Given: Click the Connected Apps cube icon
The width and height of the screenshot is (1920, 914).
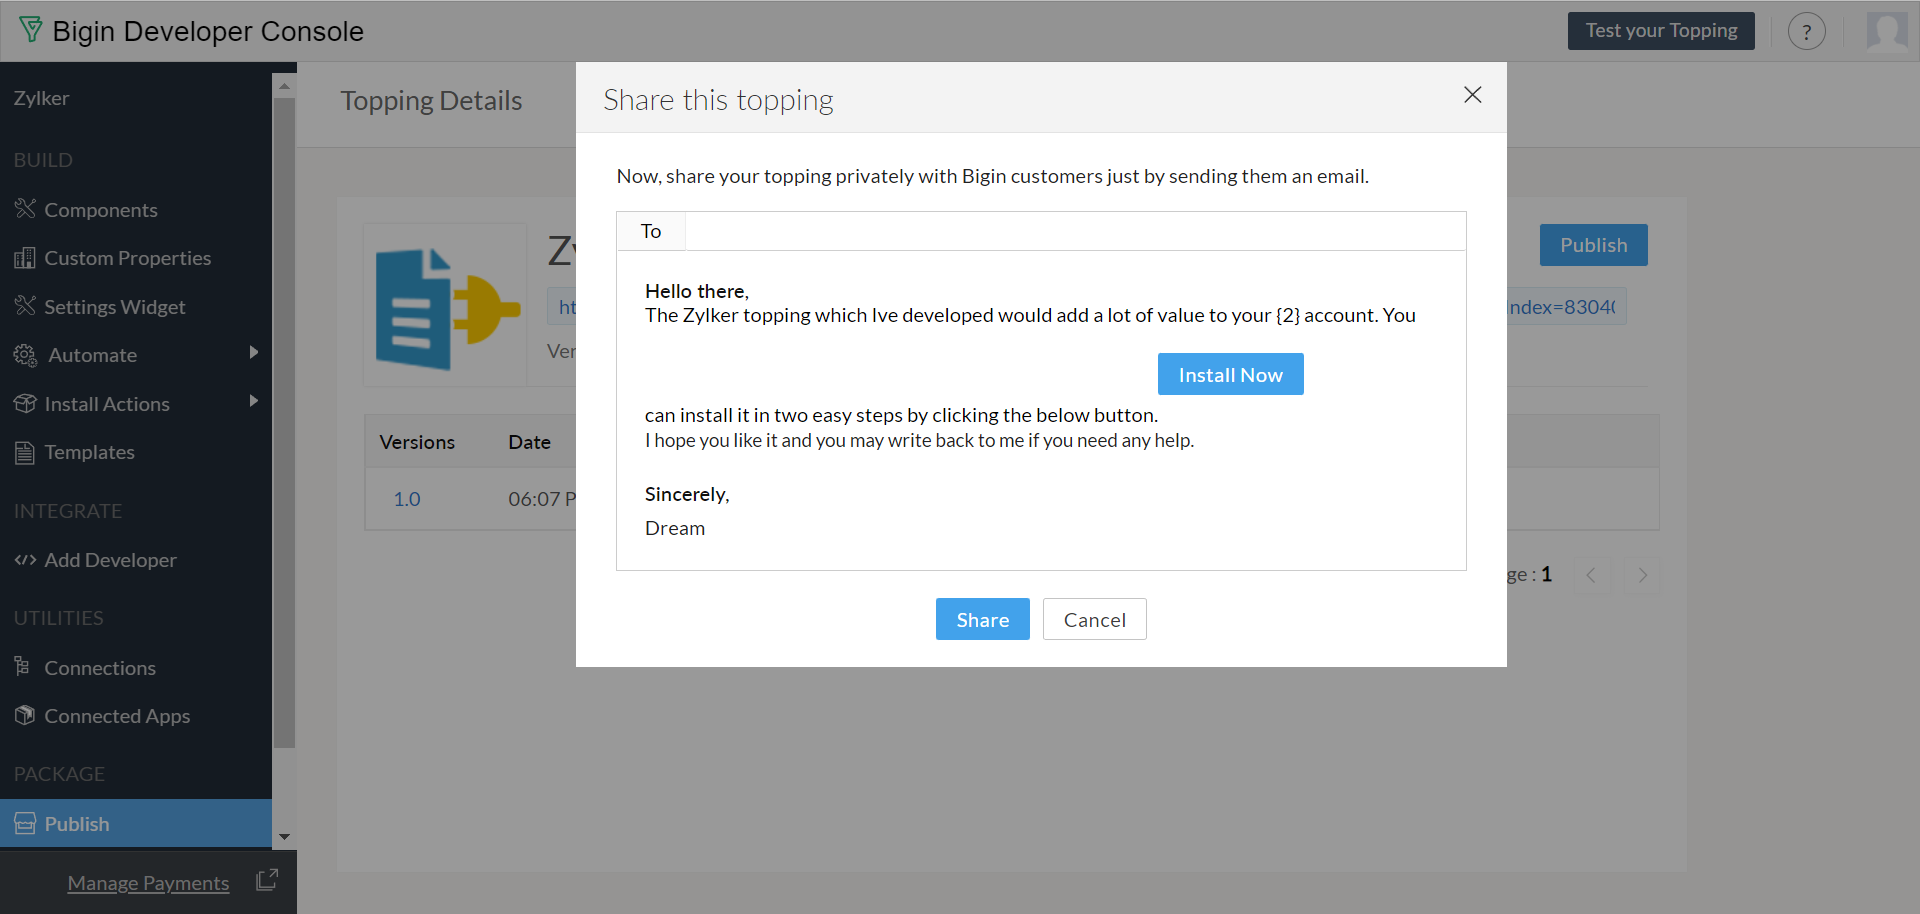Looking at the screenshot, I should pyautogui.click(x=25, y=715).
